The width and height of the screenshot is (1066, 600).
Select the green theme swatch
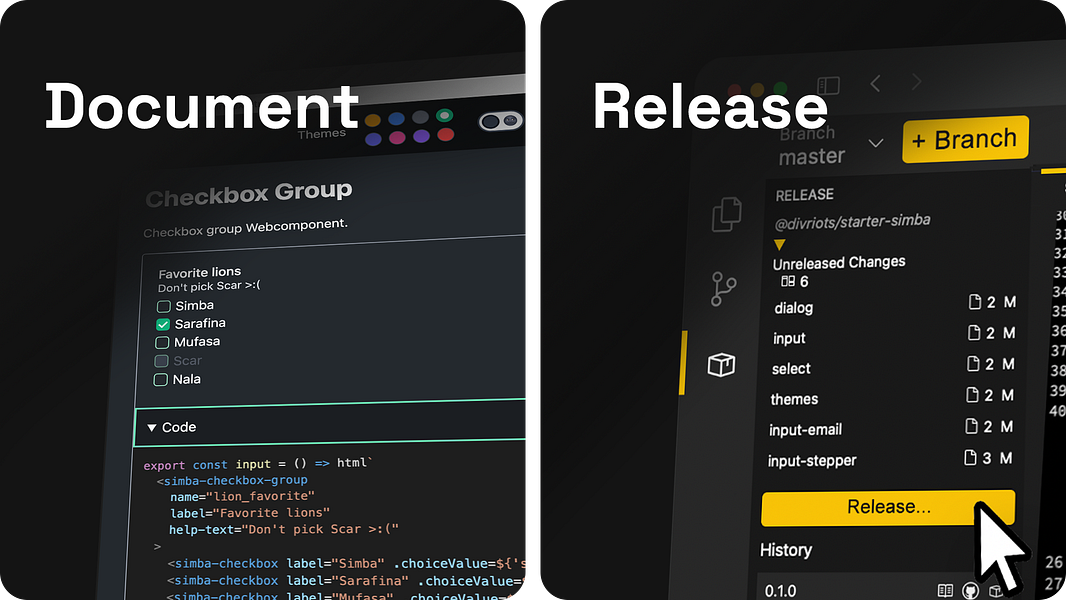click(x=445, y=115)
